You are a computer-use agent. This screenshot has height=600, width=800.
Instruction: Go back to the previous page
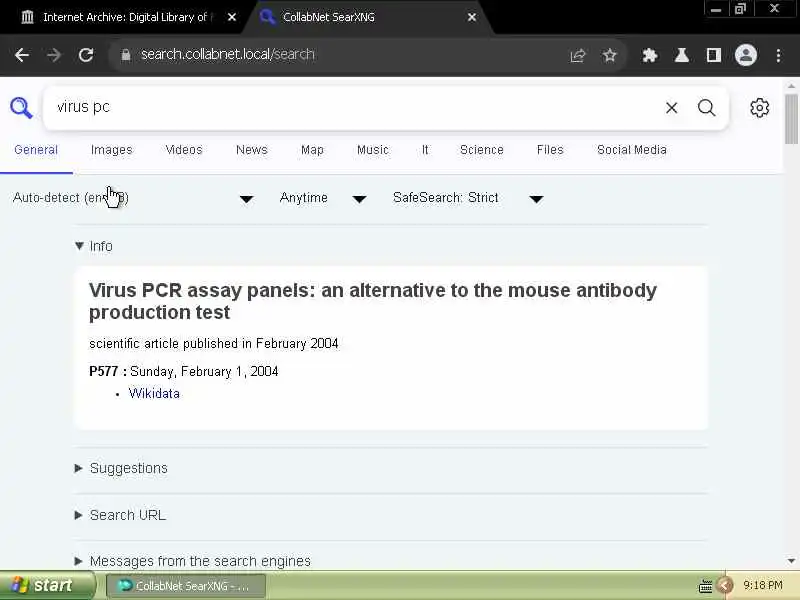point(22,55)
